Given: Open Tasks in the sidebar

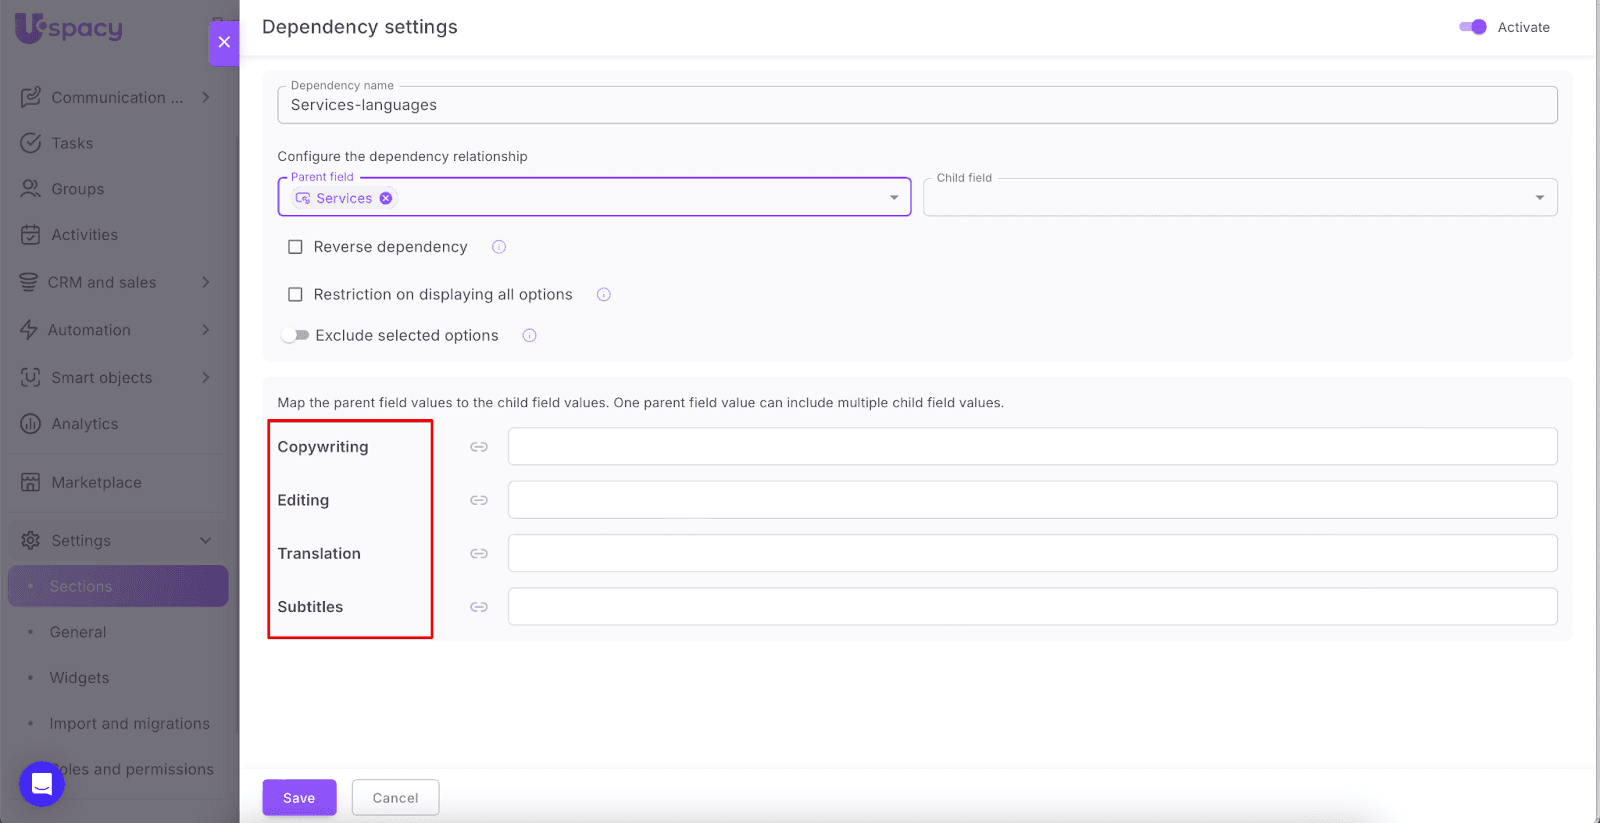Looking at the screenshot, I should tap(72, 143).
